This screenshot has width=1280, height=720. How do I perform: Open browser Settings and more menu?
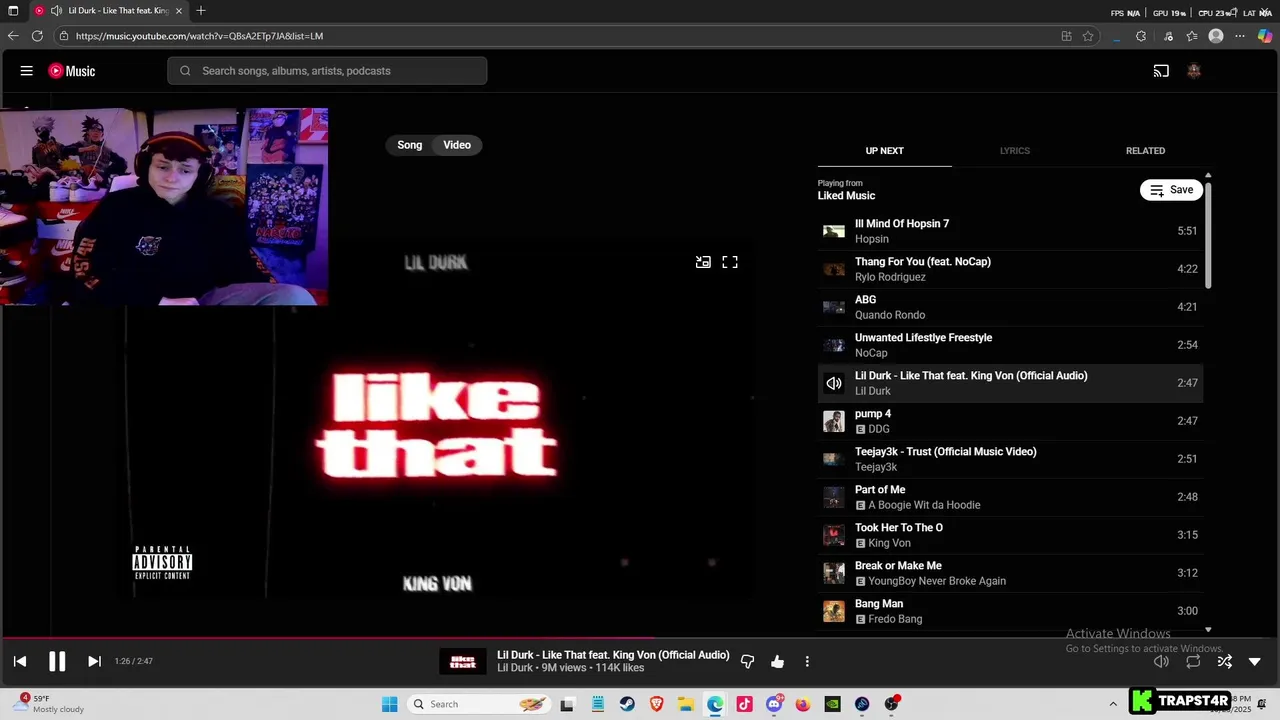coord(1240,36)
